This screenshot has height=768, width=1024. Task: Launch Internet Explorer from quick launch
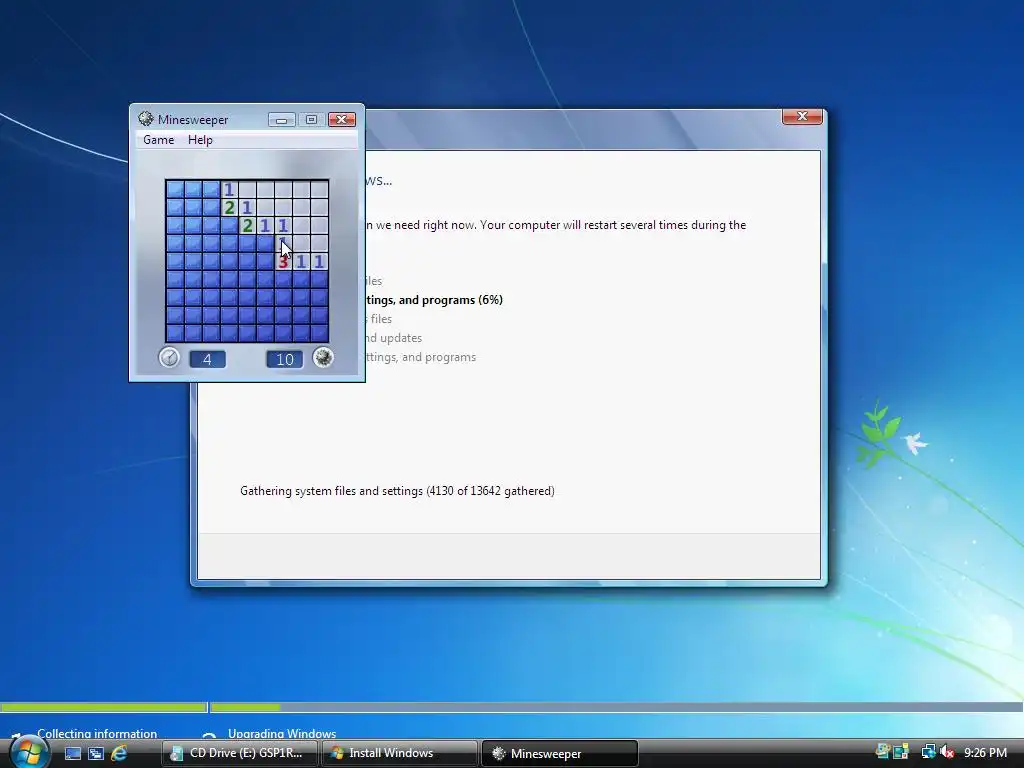119,754
